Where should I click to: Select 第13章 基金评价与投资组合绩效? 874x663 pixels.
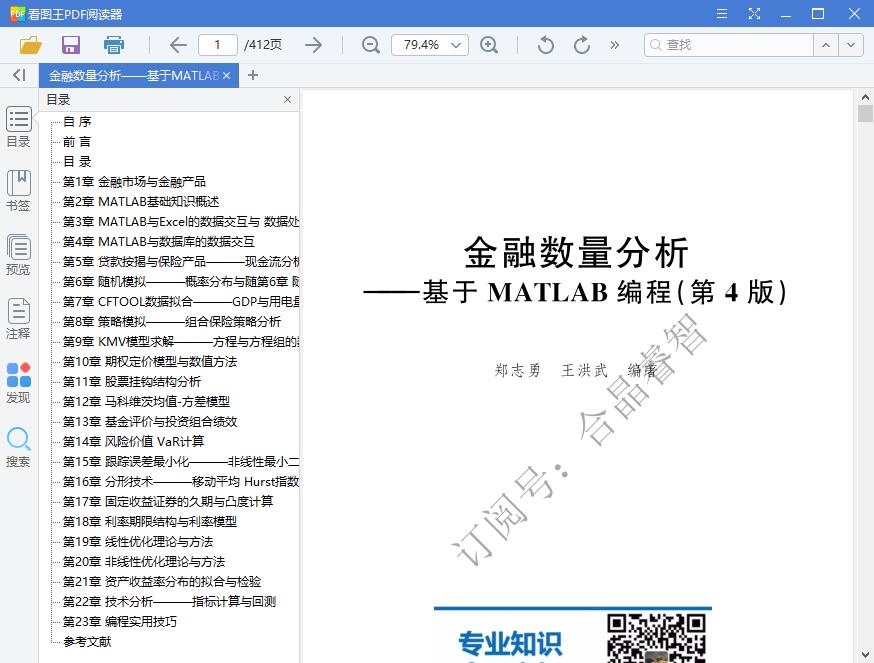pyautogui.click(x=149, y=422)
